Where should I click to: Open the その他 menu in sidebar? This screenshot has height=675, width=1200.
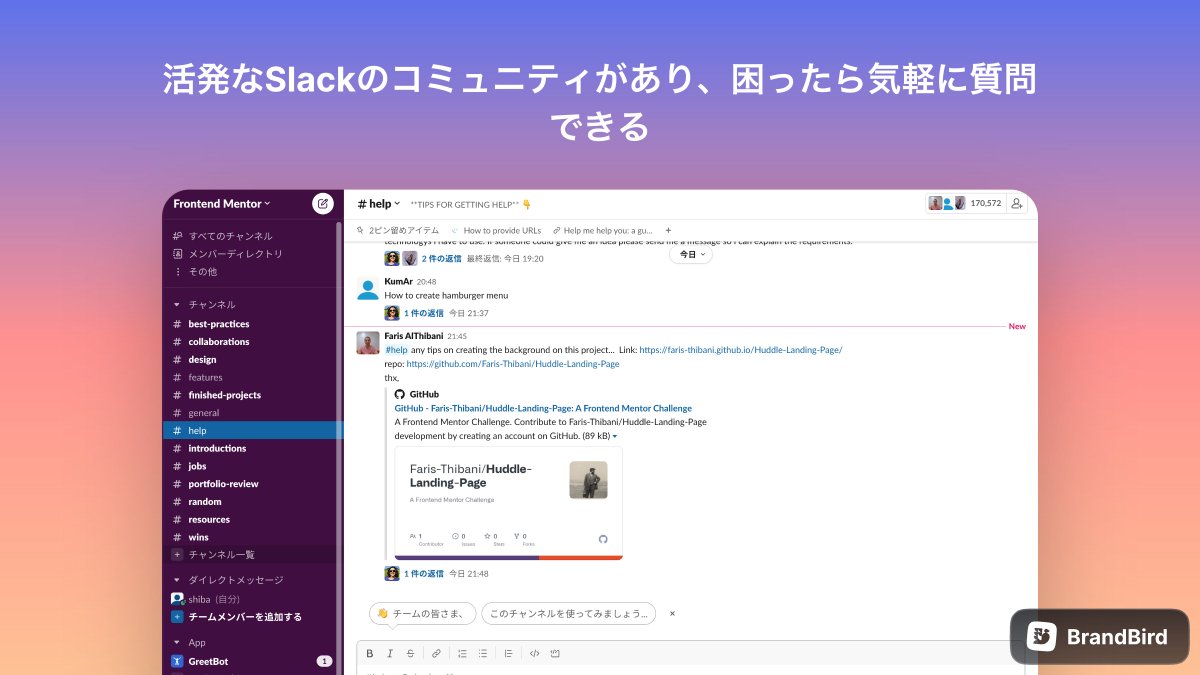click(194, 271)
